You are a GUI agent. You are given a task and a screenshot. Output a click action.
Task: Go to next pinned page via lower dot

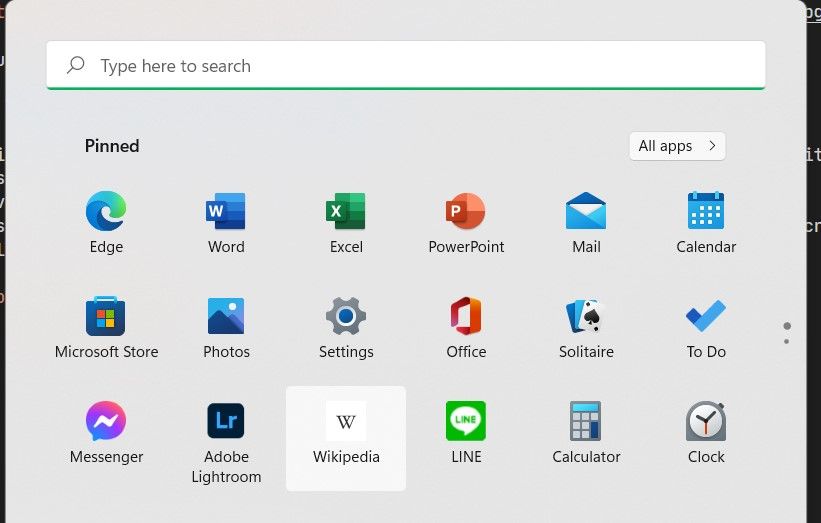point(786,341)
